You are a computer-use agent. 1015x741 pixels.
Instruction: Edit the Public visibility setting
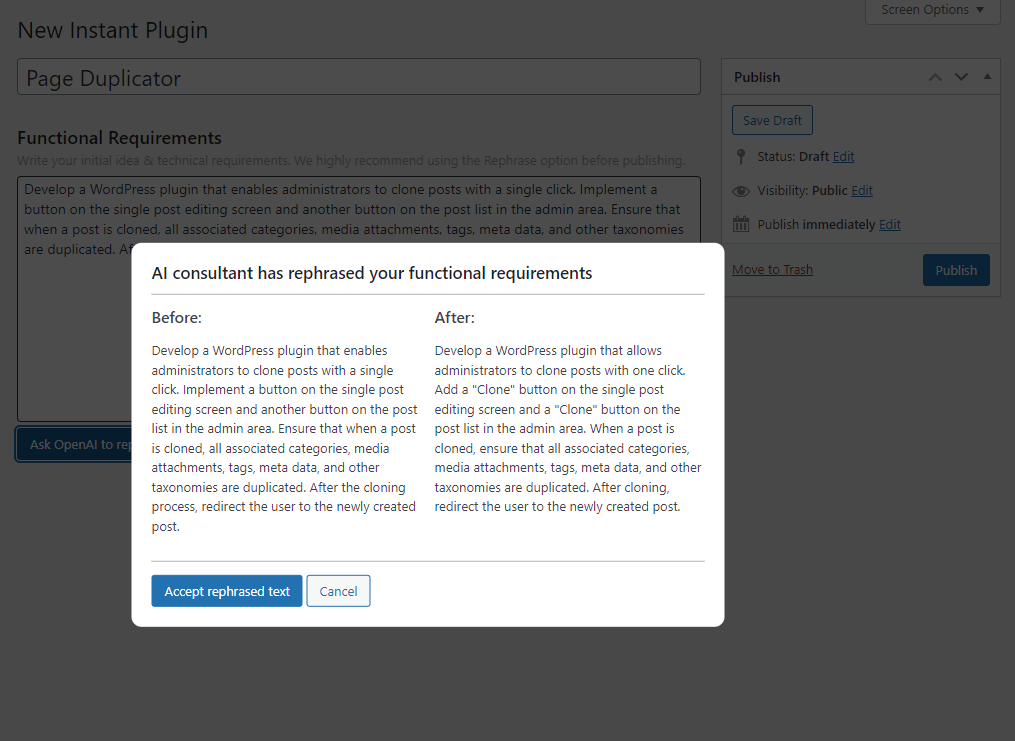[862, 190]
